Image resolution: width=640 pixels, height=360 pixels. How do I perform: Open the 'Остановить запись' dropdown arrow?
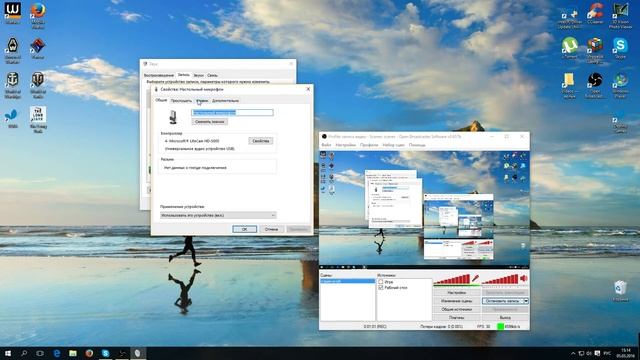point(526,301)
